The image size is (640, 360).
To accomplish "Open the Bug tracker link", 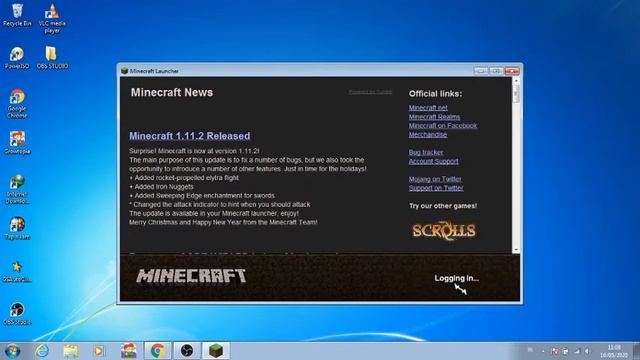I will [426, 152].
